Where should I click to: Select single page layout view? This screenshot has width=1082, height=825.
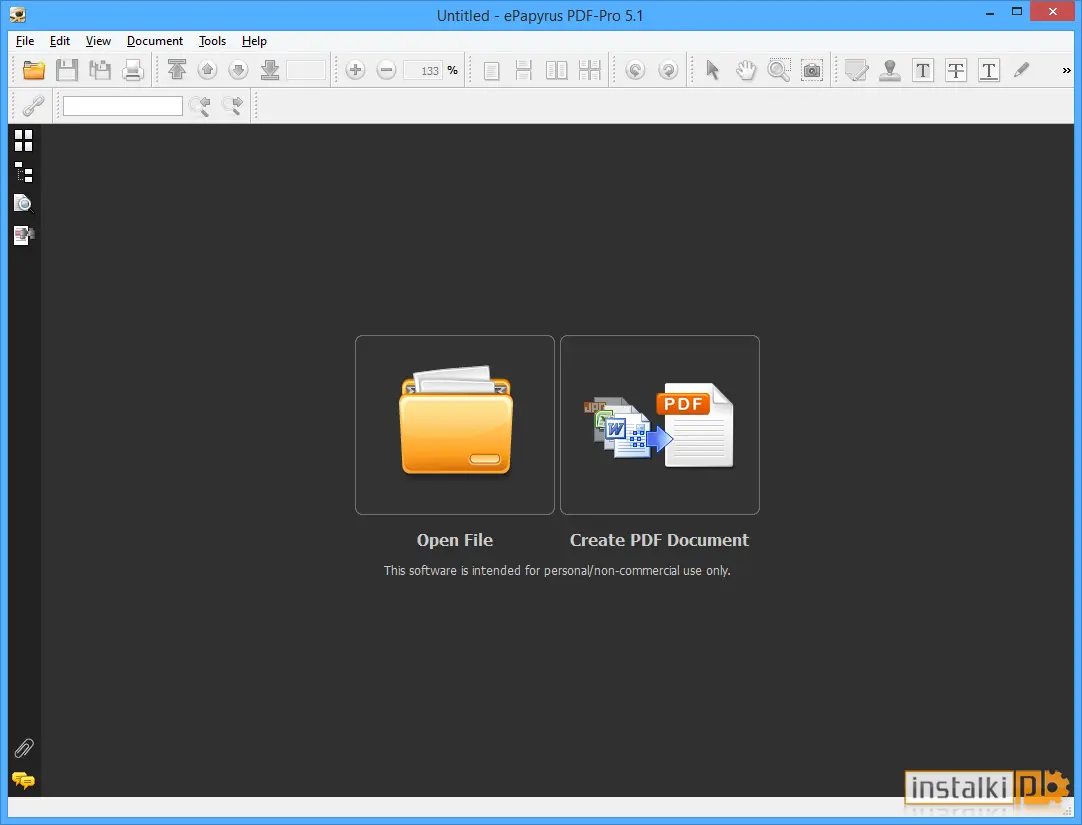pos(491,70)
